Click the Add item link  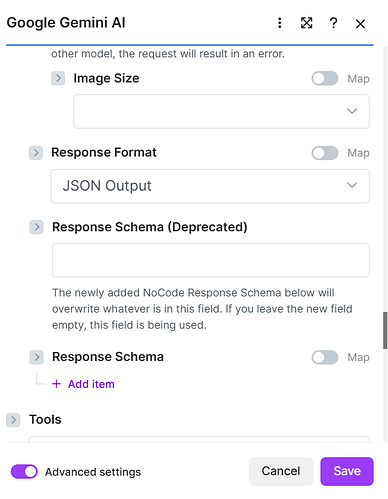click(91, 384)
